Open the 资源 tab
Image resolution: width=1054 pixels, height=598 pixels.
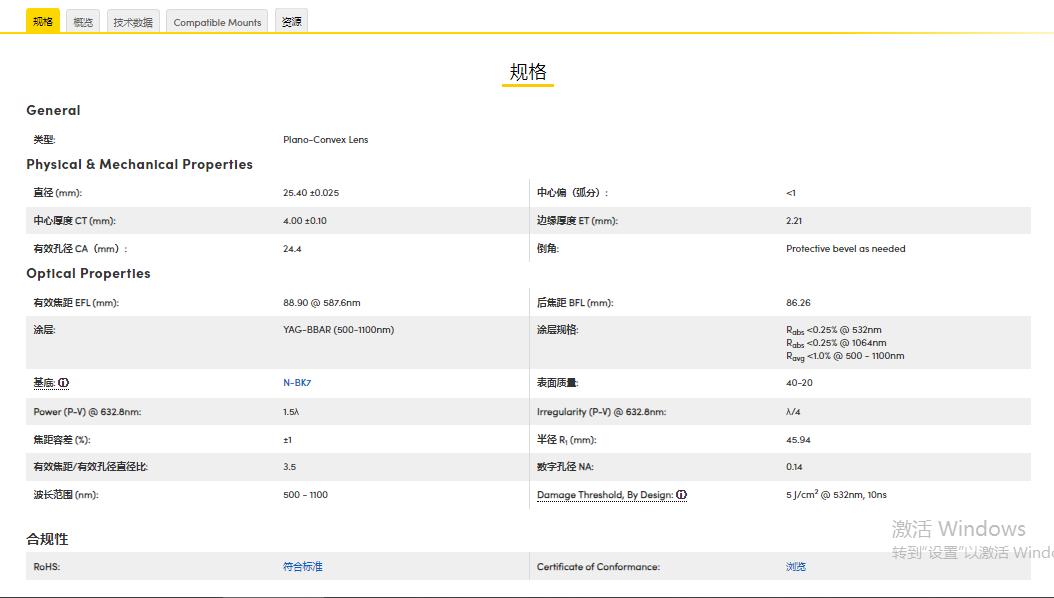click(x=290, y=20)
